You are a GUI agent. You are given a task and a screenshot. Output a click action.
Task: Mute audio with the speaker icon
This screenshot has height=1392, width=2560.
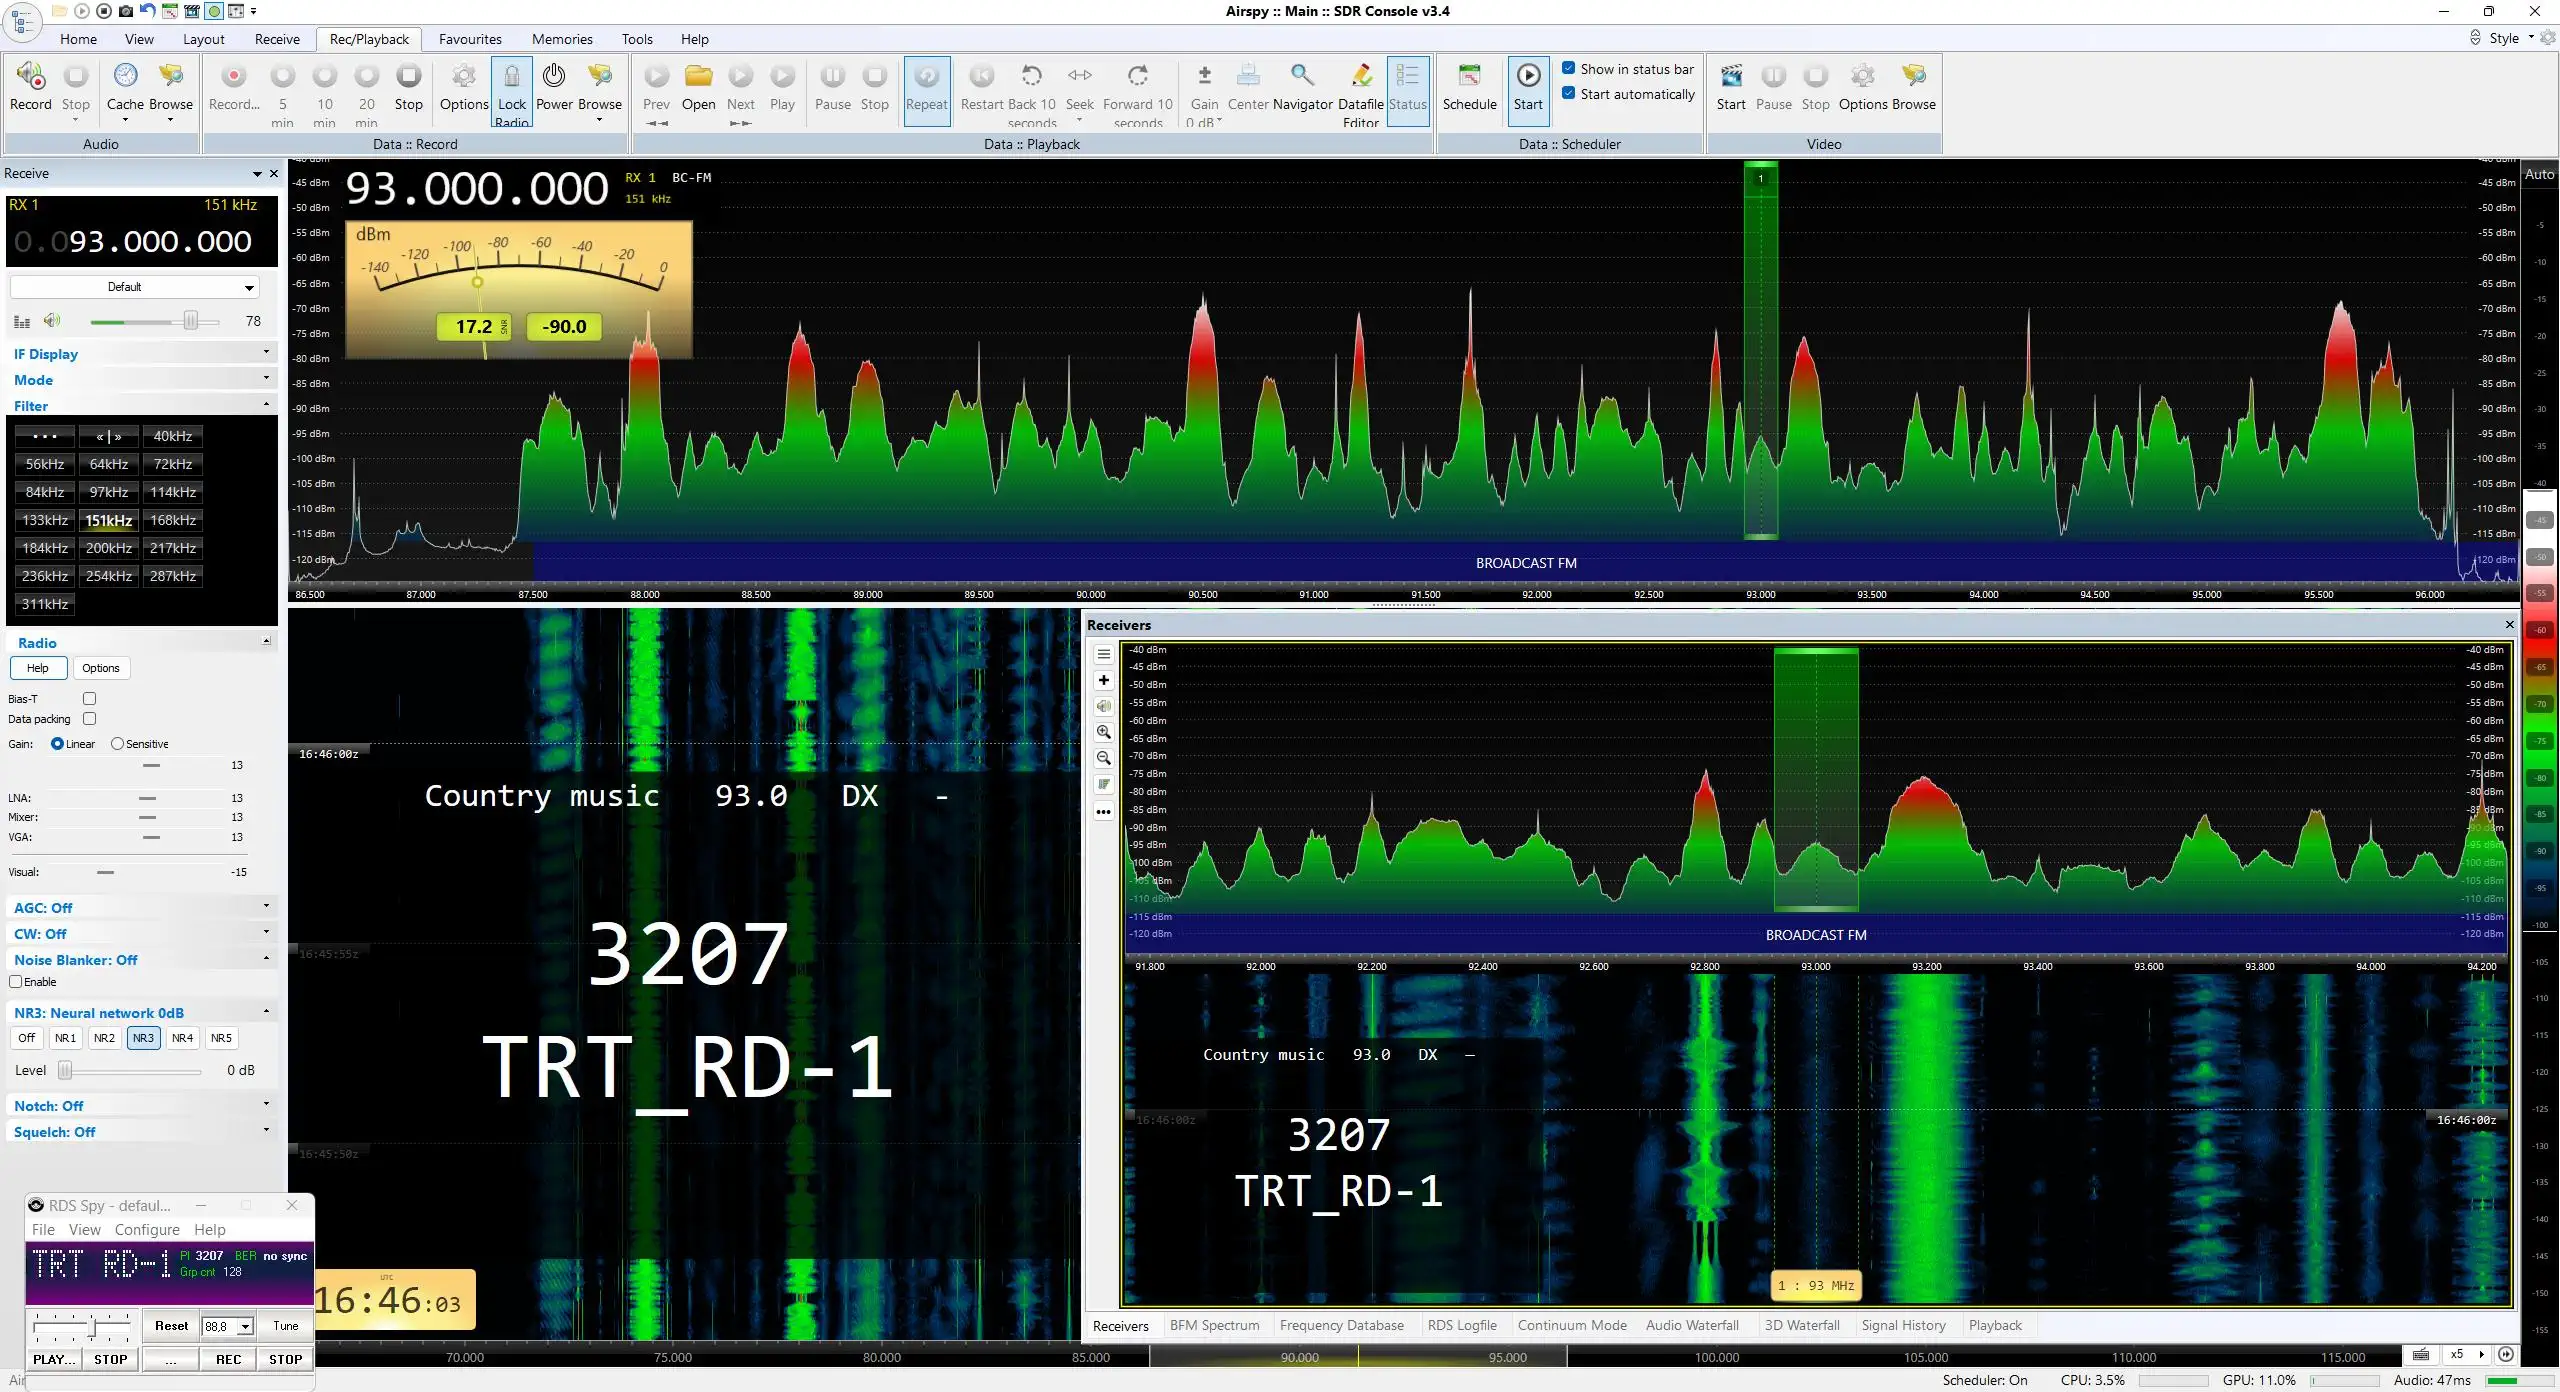52,321
